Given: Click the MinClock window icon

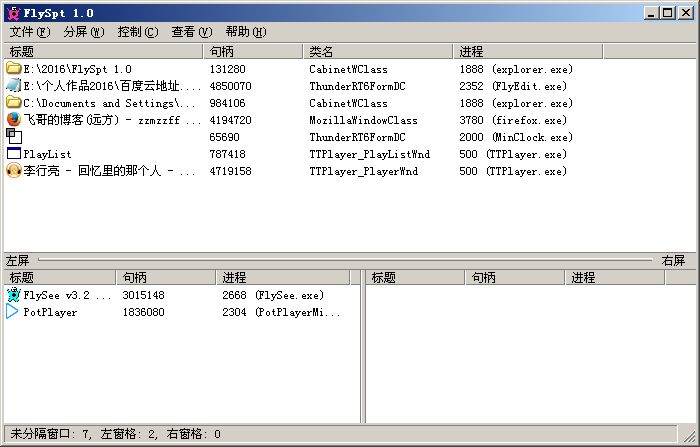Looking at the screenshot, I should pyautogui.click(x=14, y=136).
